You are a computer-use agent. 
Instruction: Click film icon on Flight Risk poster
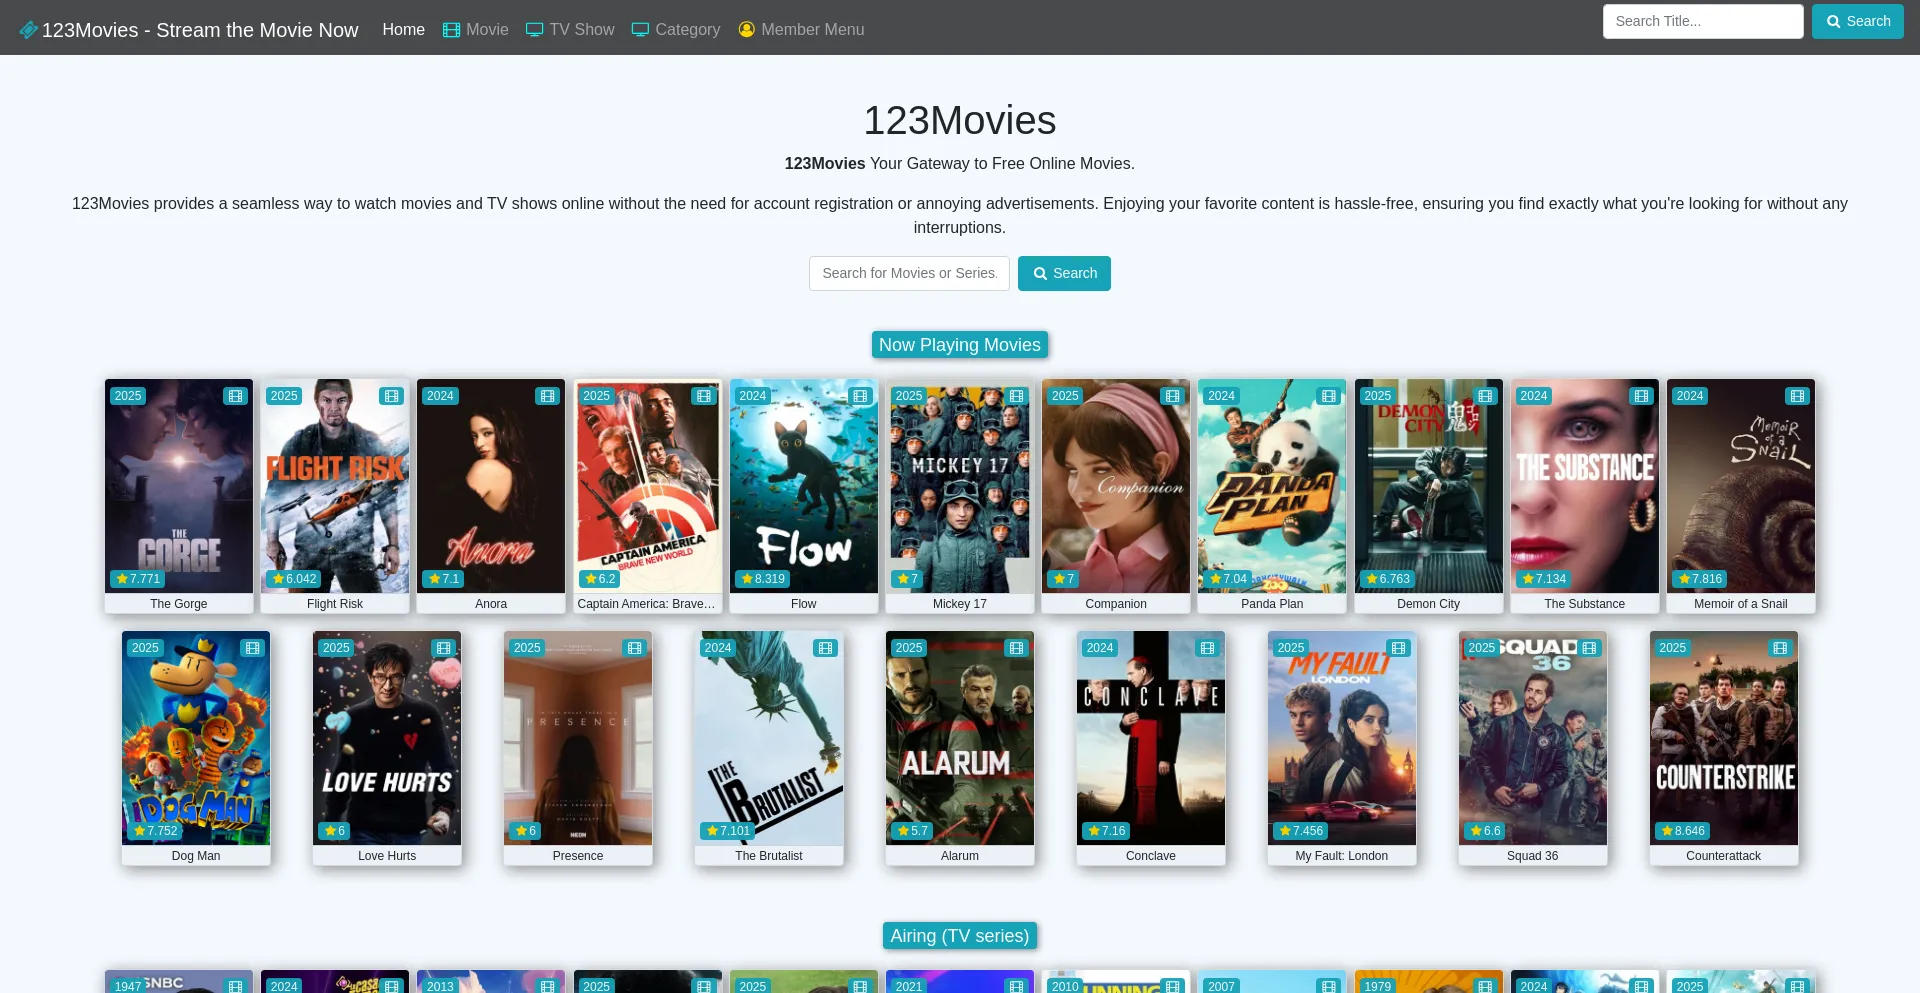coord(391,396)
